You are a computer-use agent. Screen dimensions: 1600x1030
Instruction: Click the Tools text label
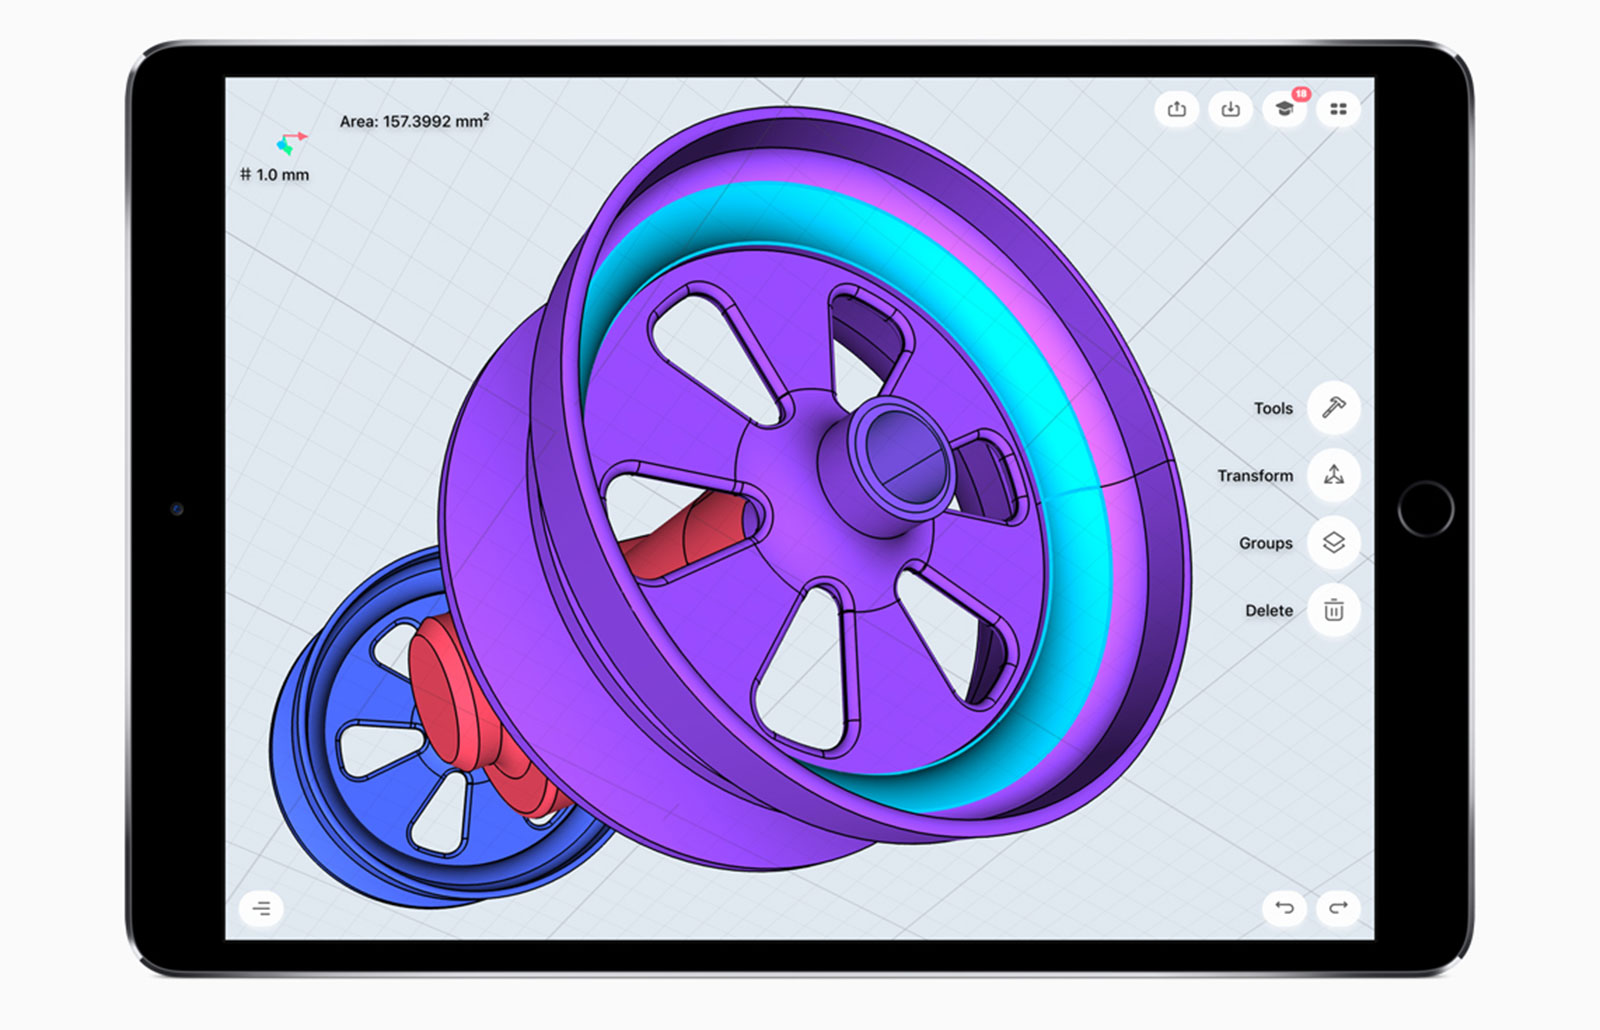tap(1273, 408)
